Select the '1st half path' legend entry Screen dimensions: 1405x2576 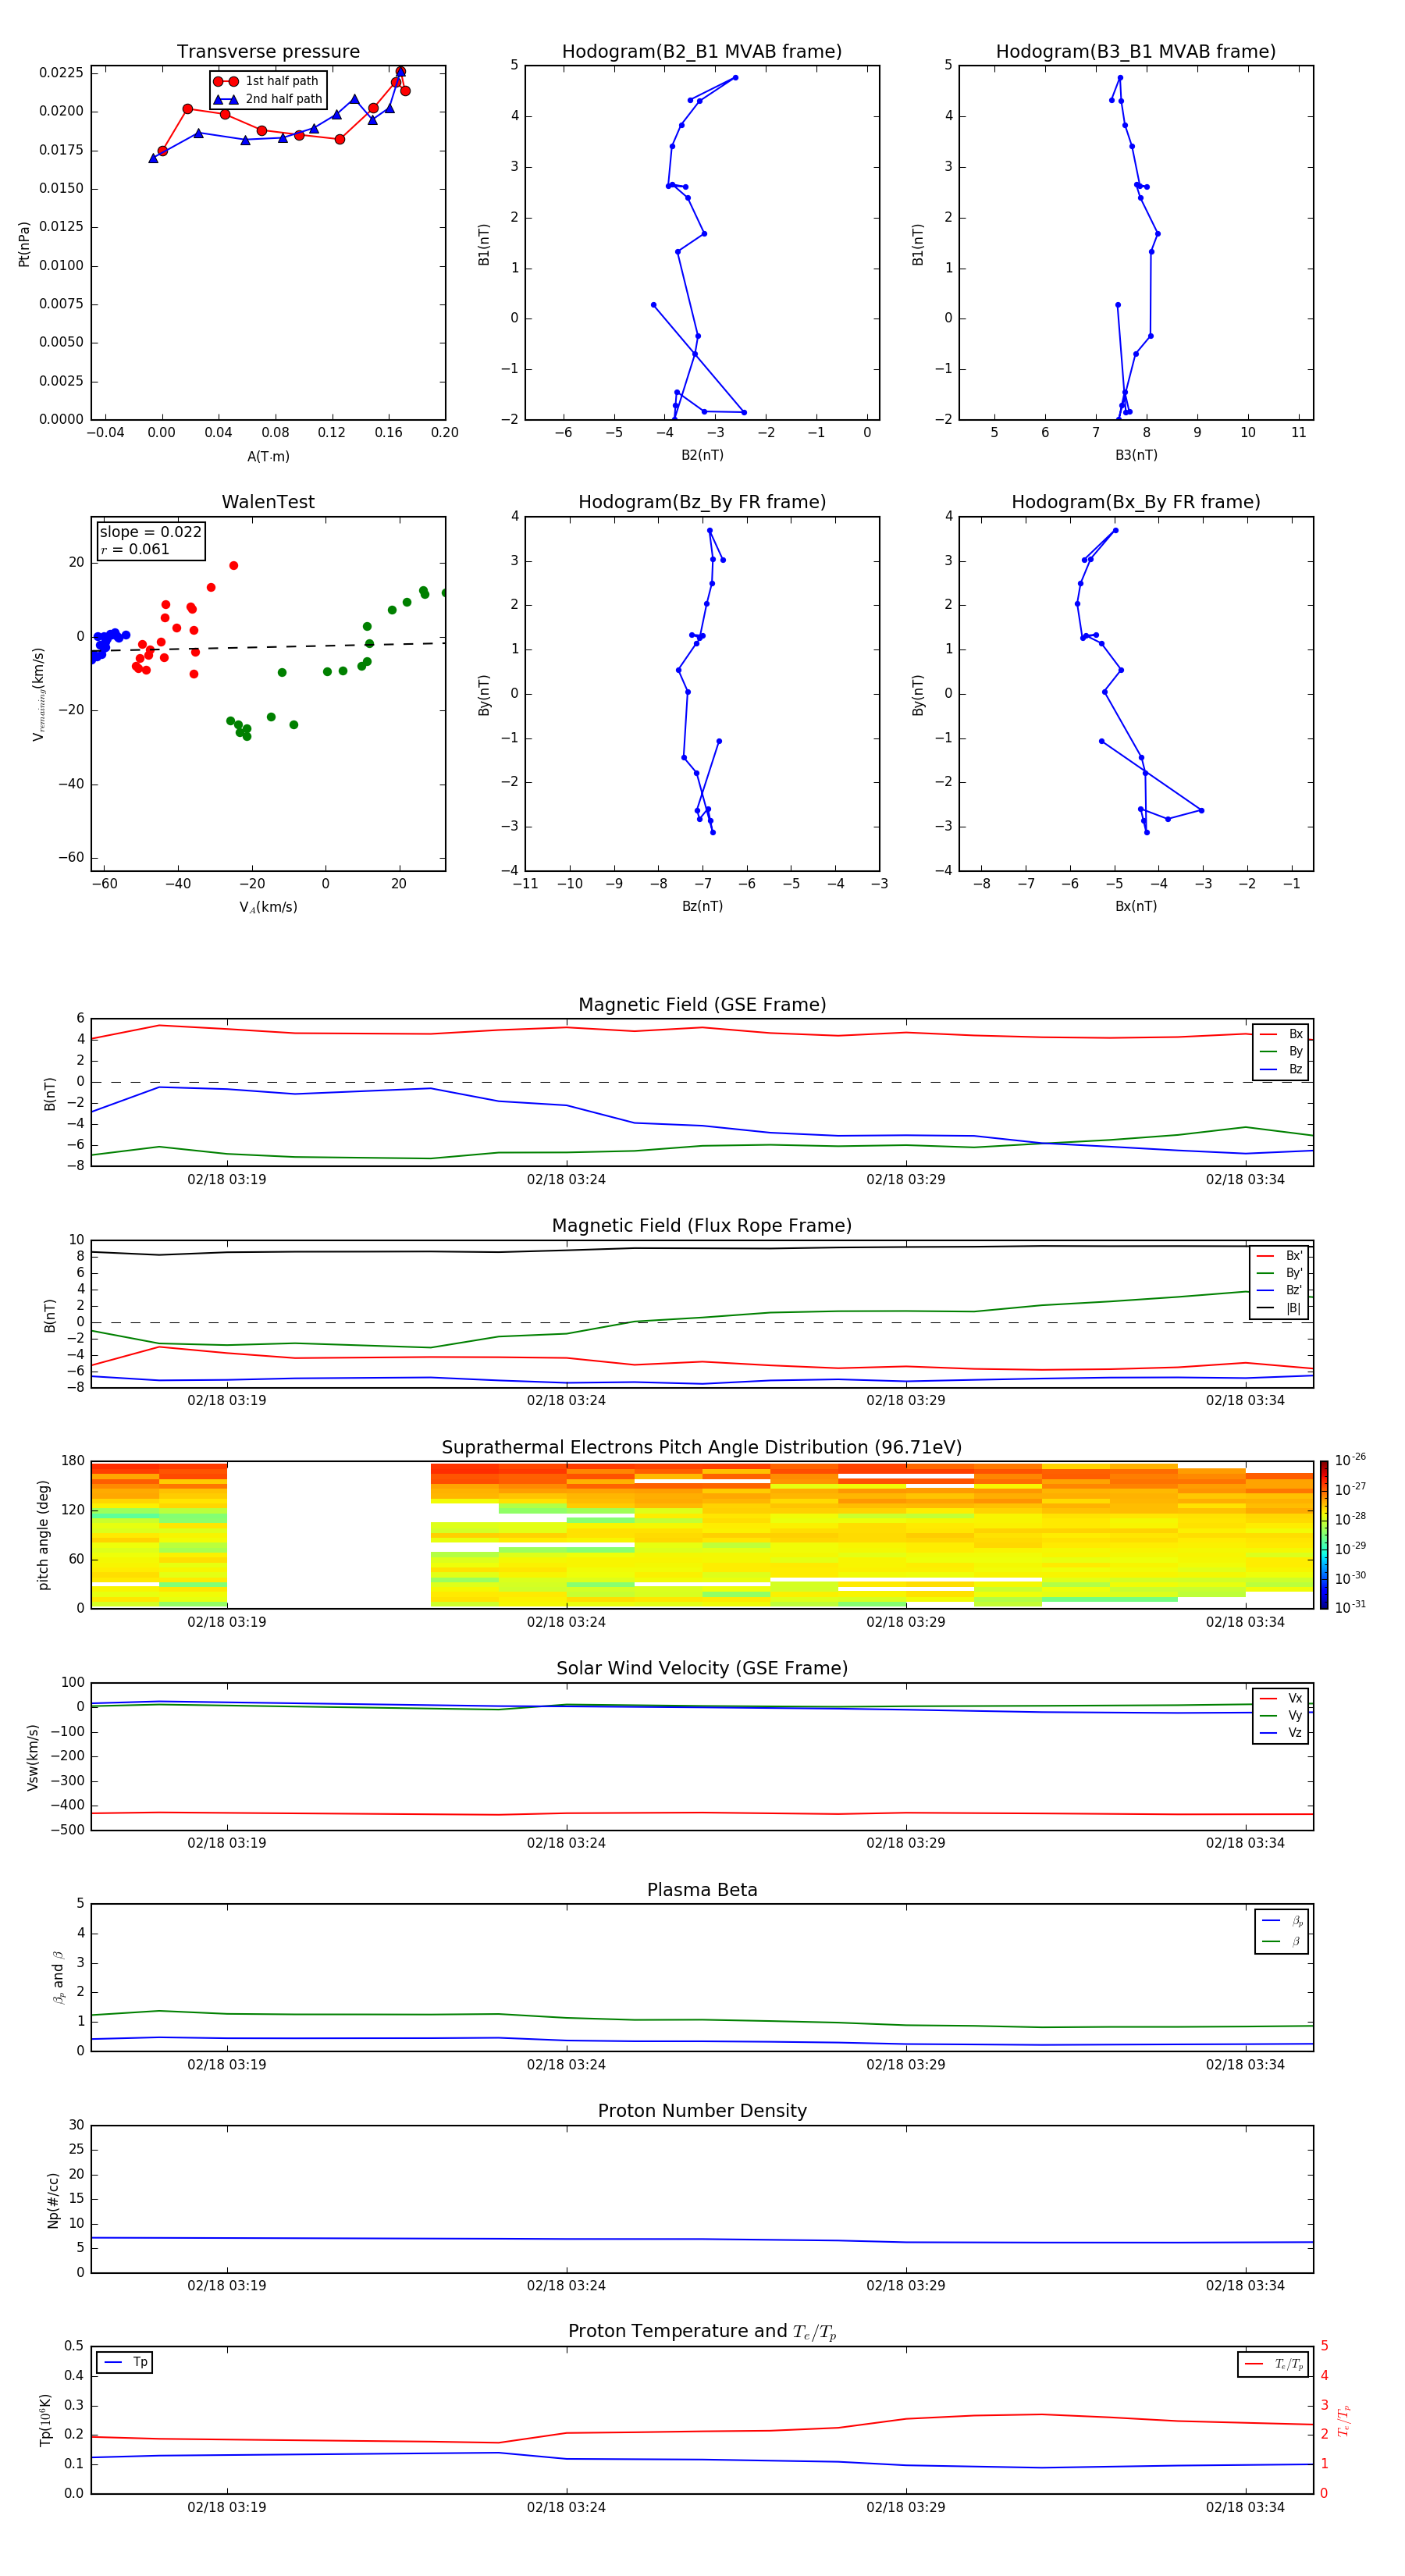(267, 81)
